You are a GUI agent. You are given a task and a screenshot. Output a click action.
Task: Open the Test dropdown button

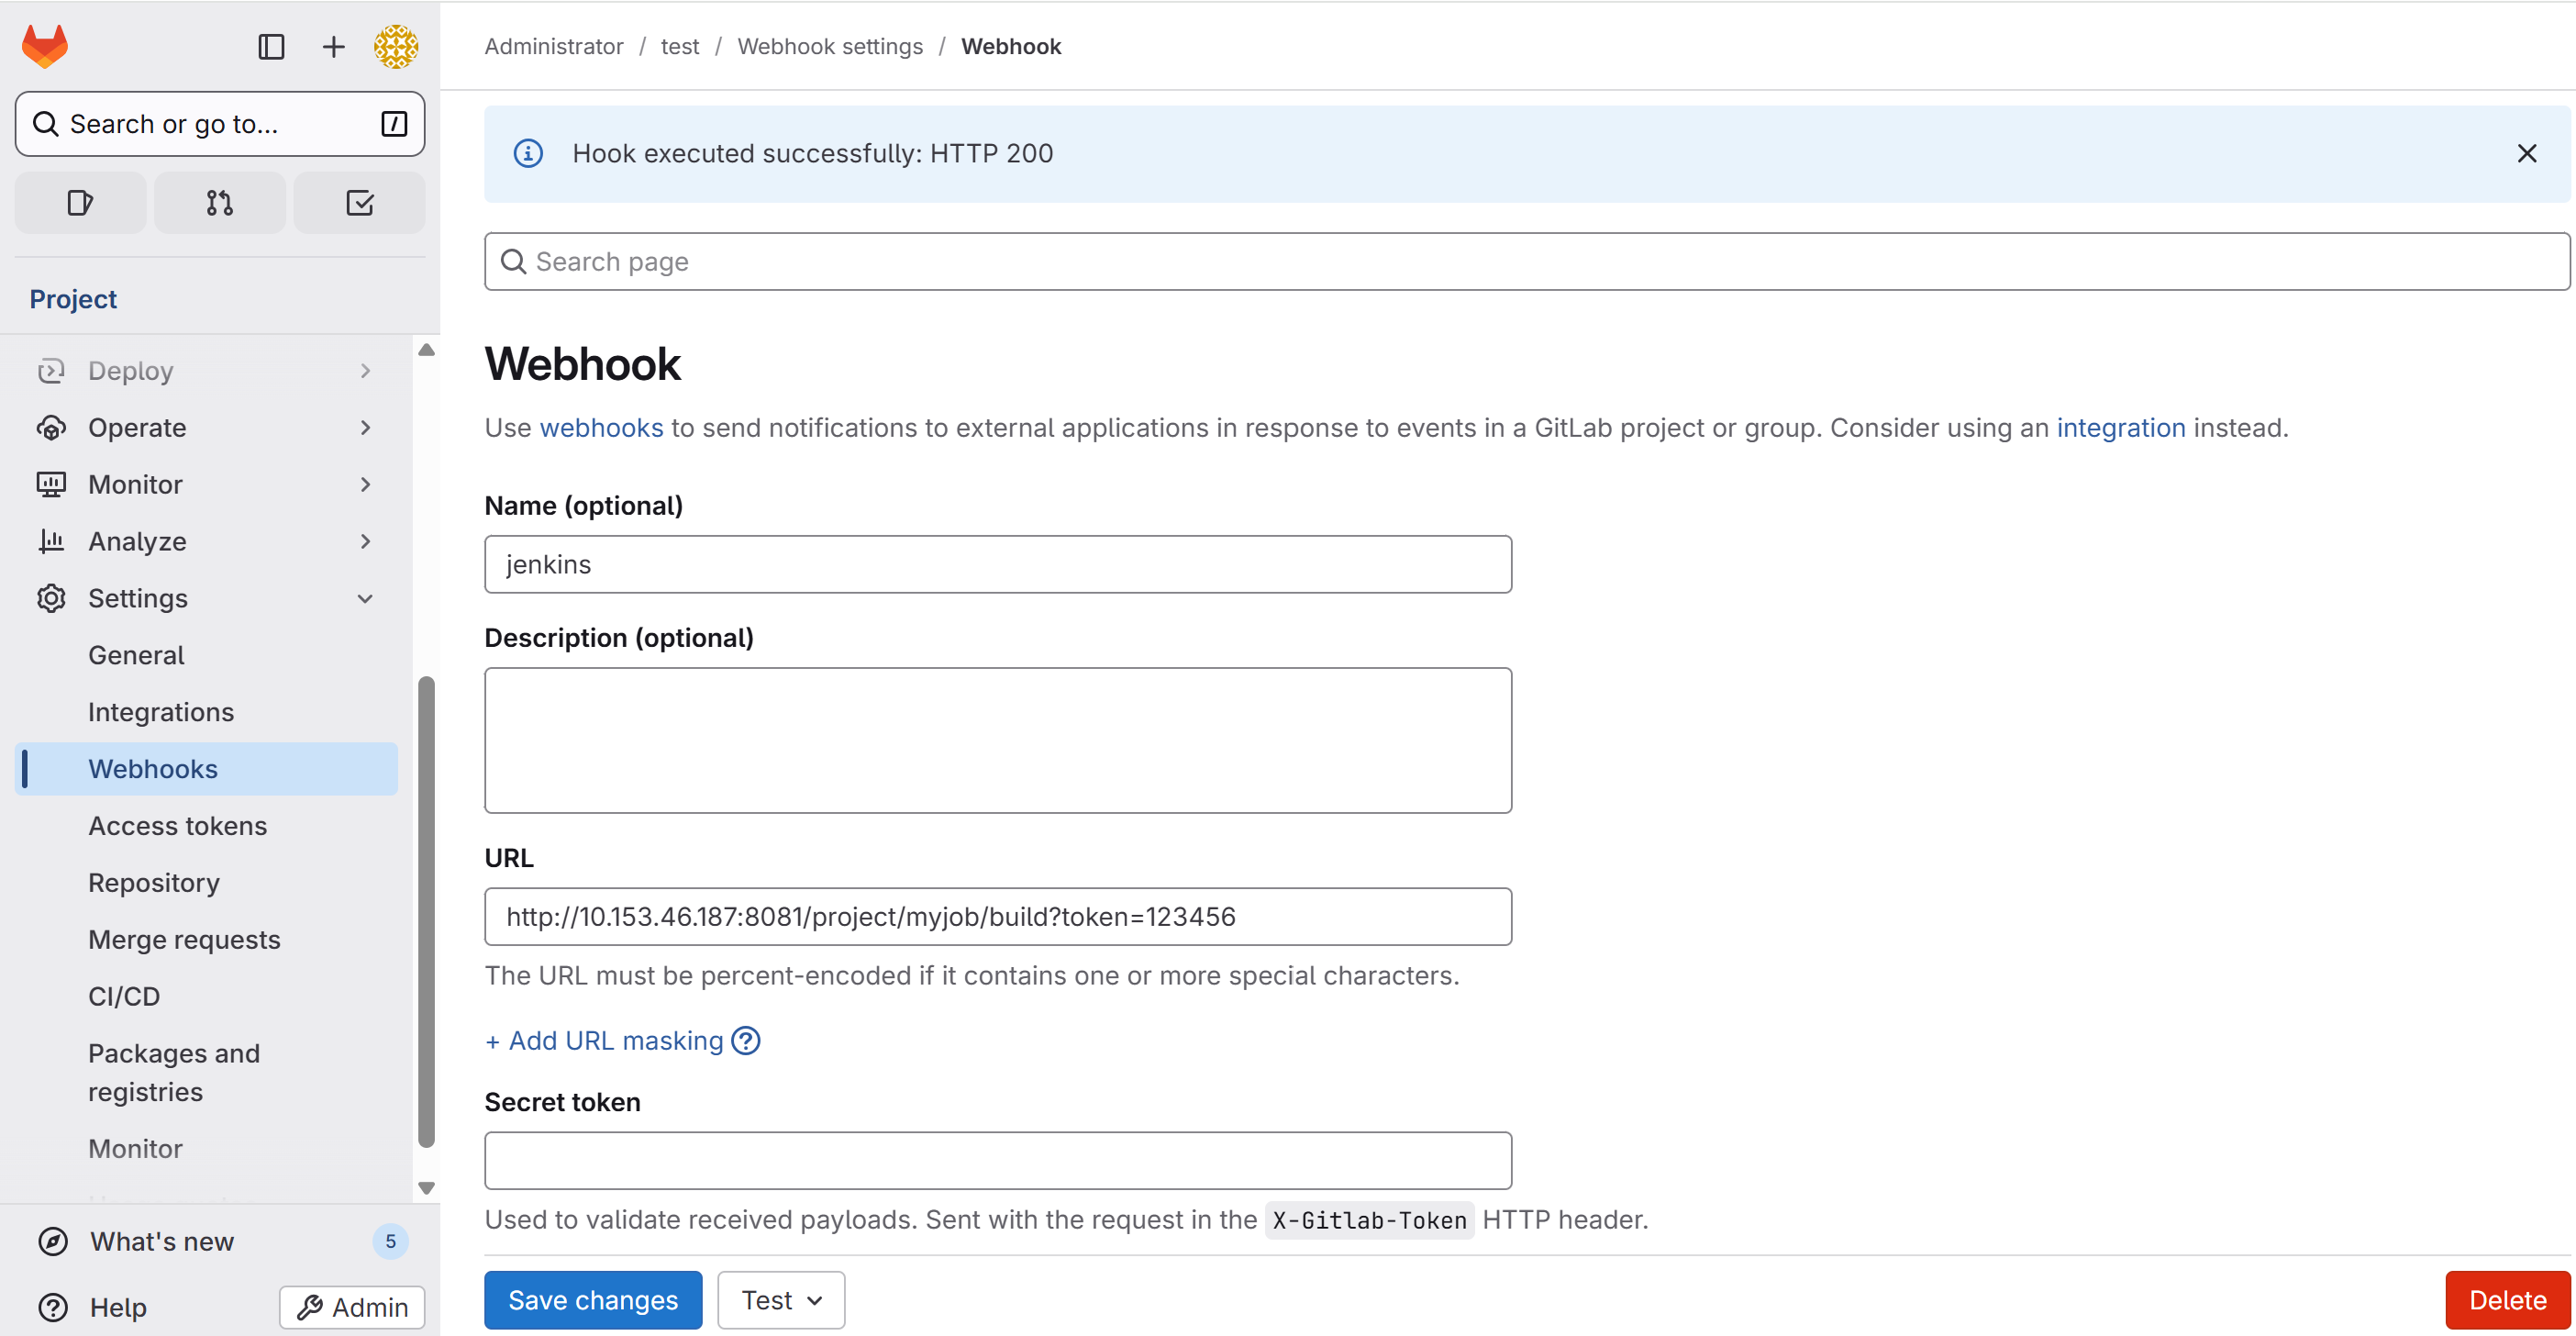(x=781, y=1300)
